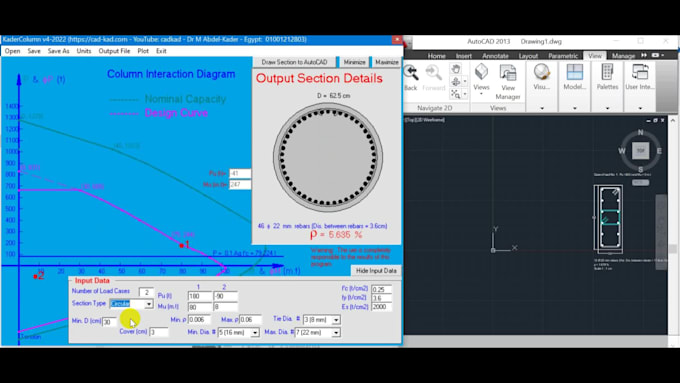This screenshot has width=680, height=383.
Task: Expand the Model Viewports panel arrow
Action: 575,108
